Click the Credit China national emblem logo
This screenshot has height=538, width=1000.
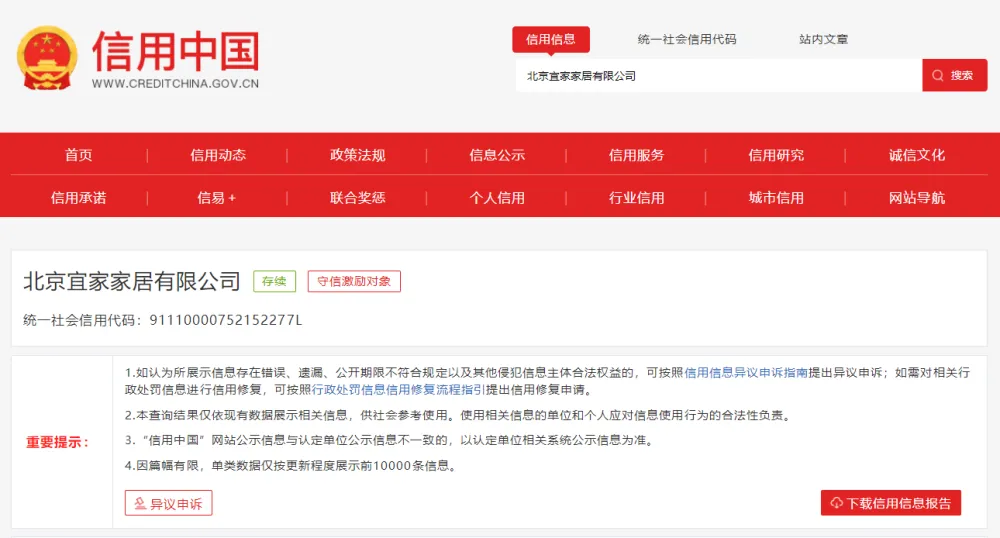[46, 57]
